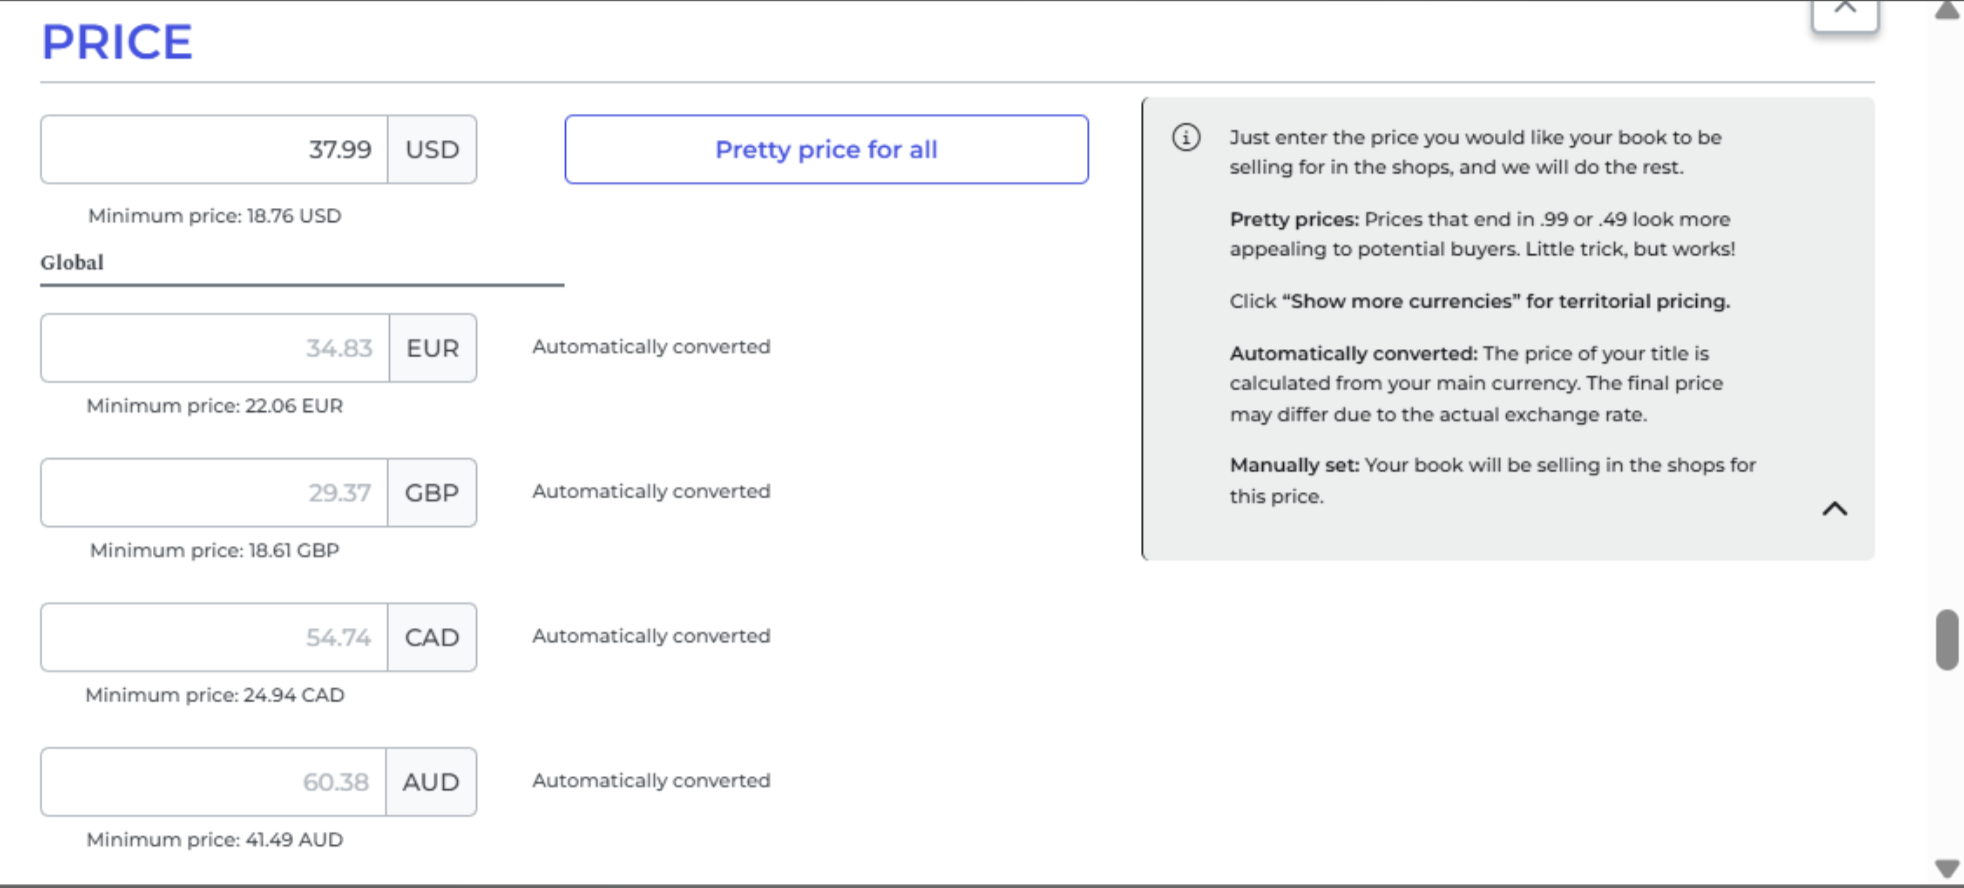Click the scroll down arrow
The width and height of the screenshot is (1964, 888).
(x=1947, y=868)
